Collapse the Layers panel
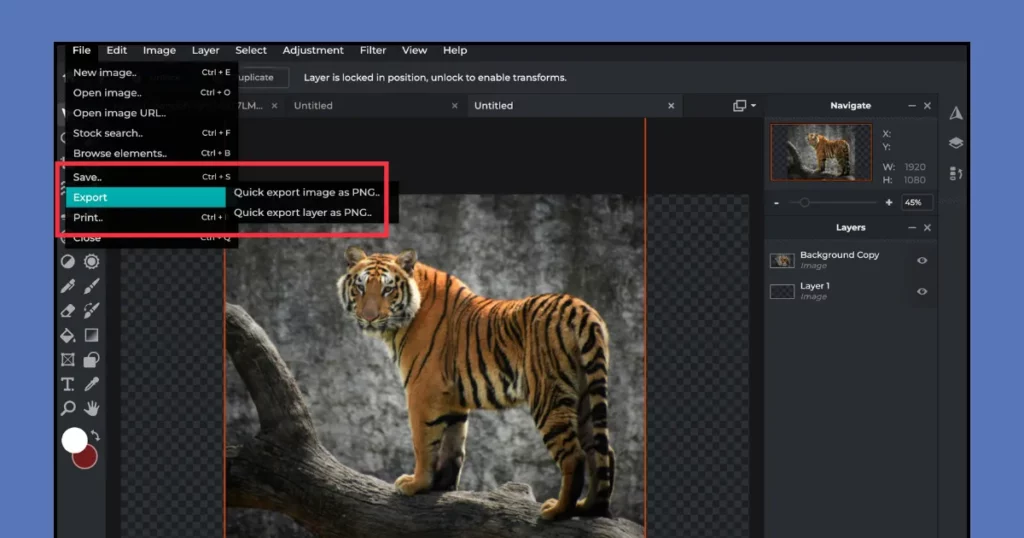Image resolution: width=1024 pixels, height=538 pixels. click(x=911, y=228)
